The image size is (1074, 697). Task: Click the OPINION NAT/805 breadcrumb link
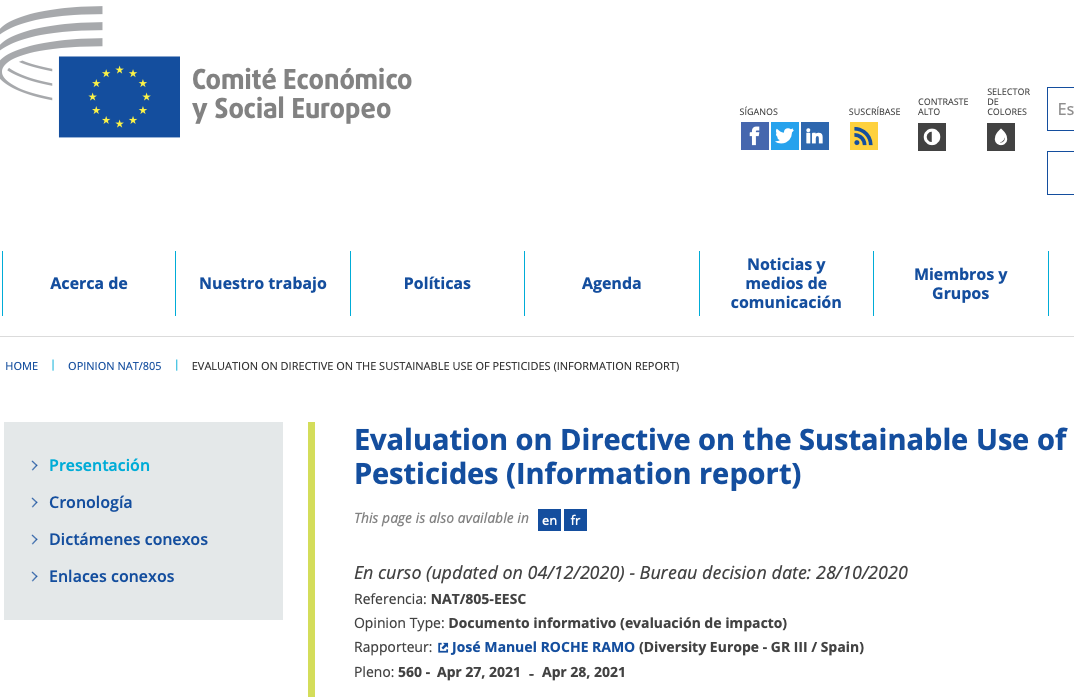tap(114, 366)
